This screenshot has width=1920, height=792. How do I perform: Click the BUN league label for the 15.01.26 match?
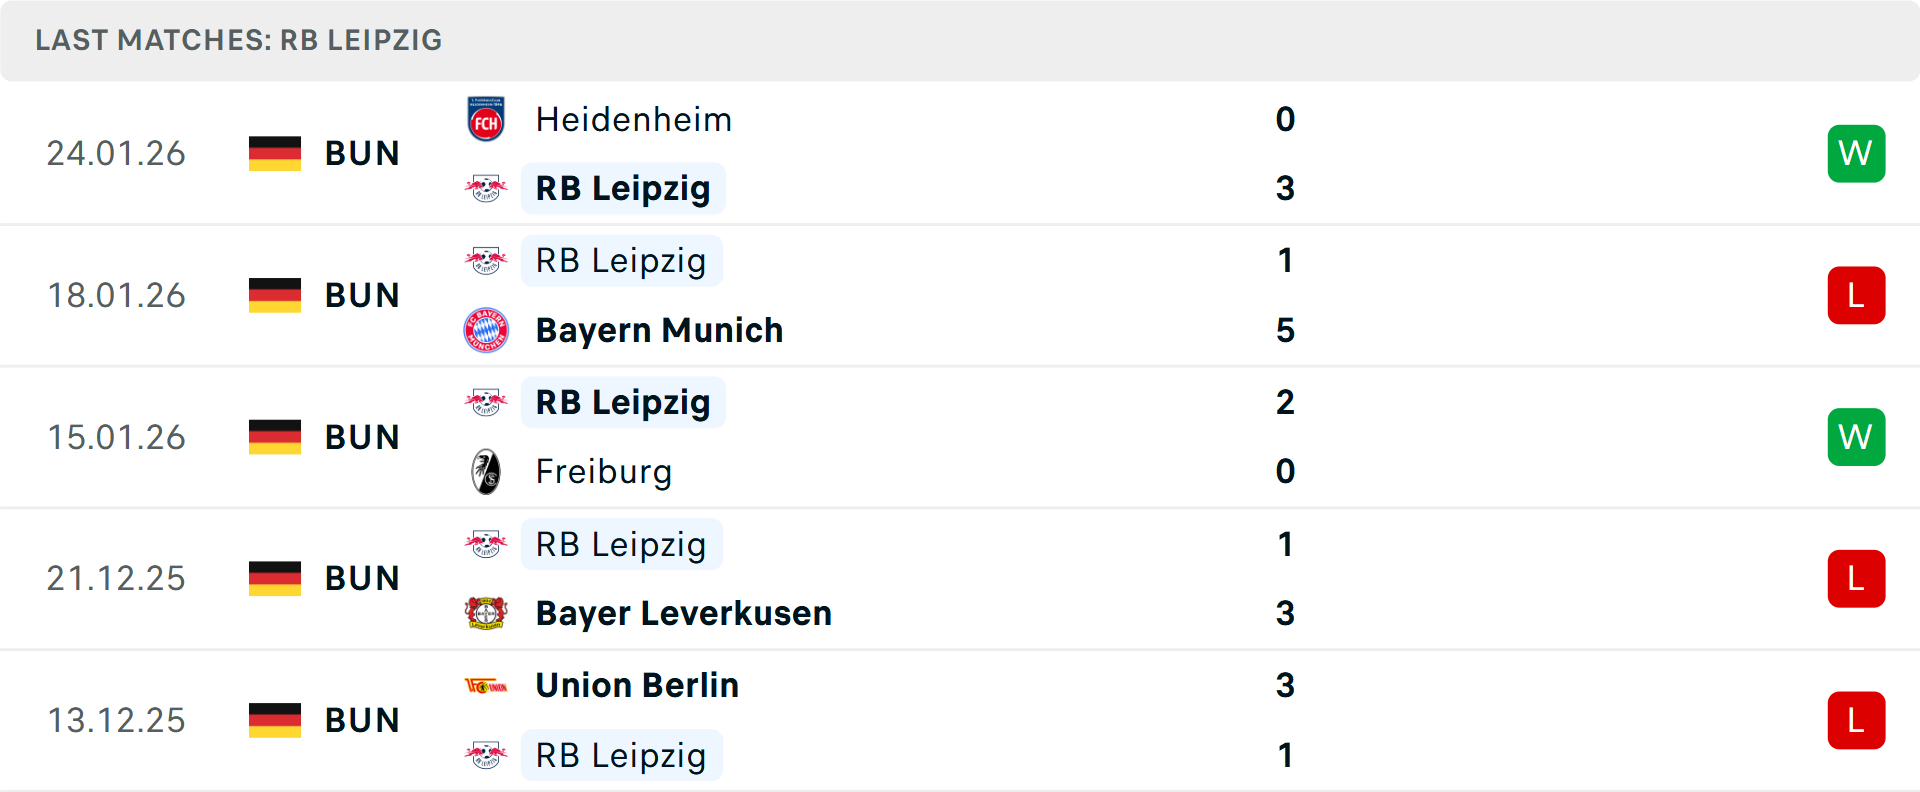pos(362,437)
